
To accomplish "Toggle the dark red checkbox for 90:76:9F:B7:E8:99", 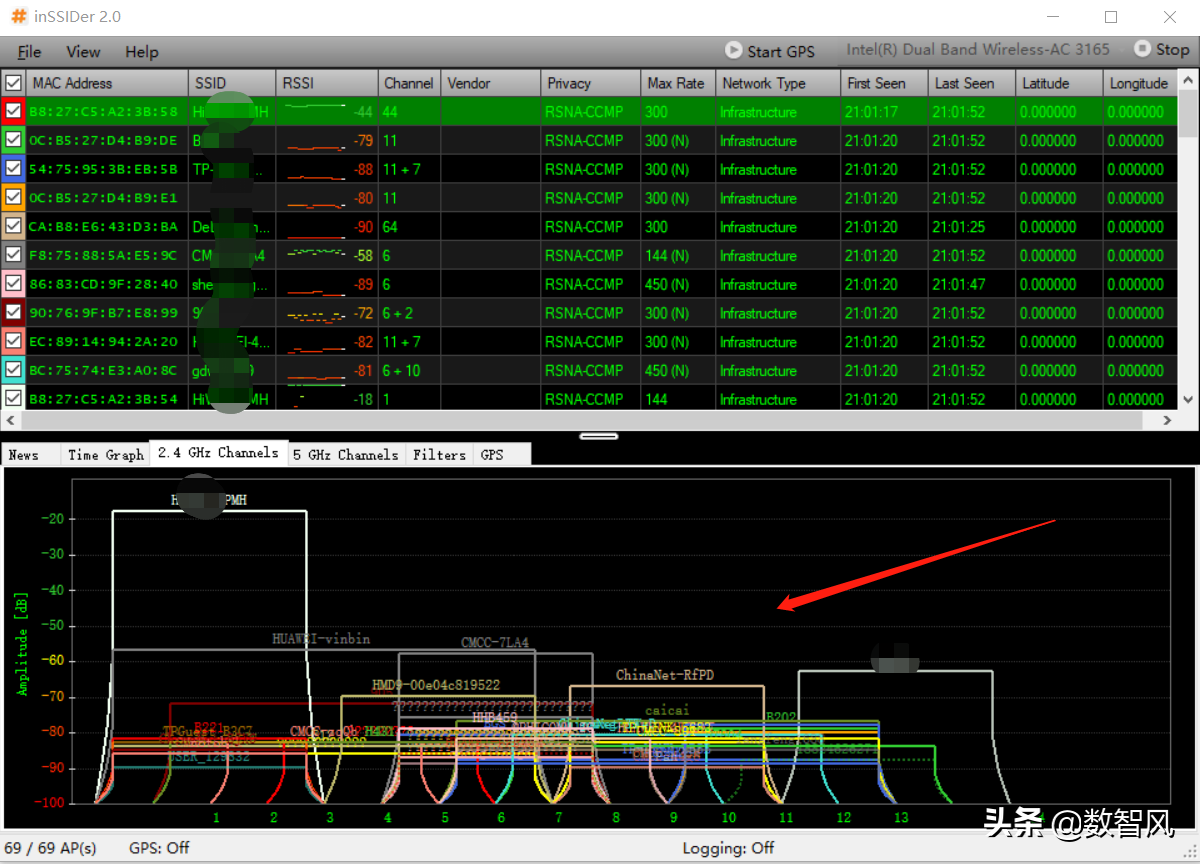I will [x=14, y=312].
